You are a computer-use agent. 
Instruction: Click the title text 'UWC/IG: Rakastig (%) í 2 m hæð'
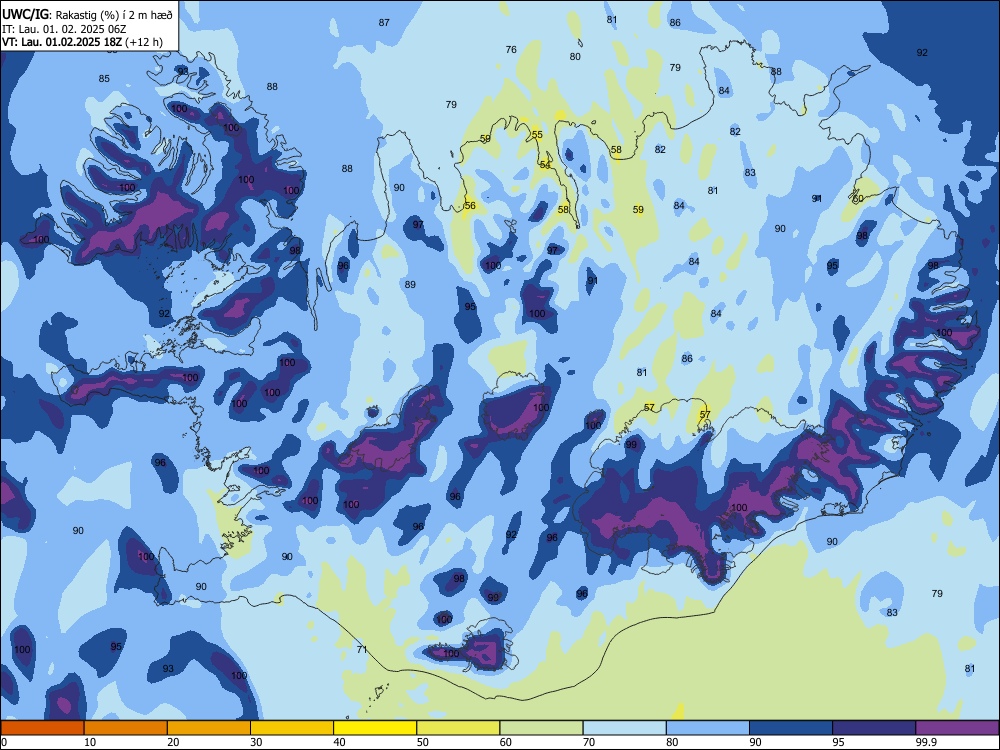(87, 14)
